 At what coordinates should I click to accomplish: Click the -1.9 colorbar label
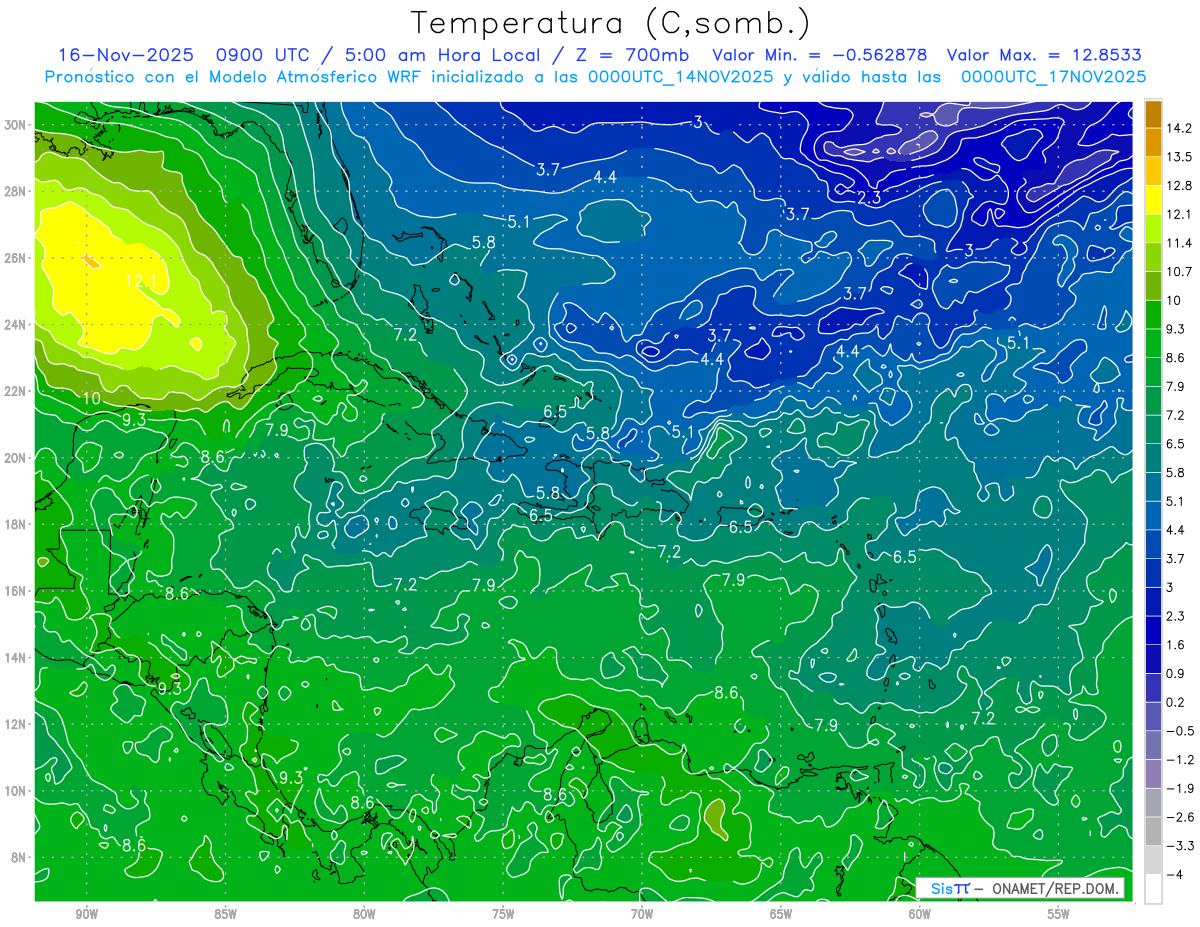pos(1180,789)
